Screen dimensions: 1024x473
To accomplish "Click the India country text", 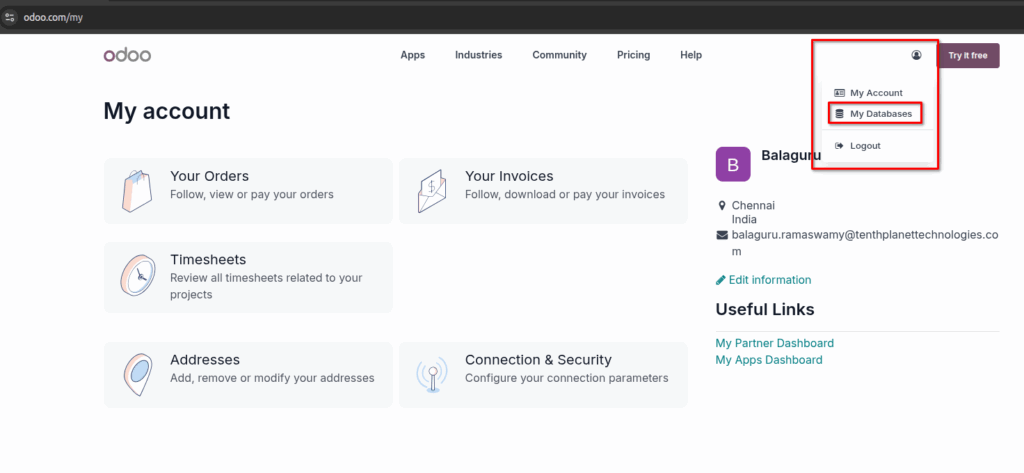I will (x=744, y=220).
